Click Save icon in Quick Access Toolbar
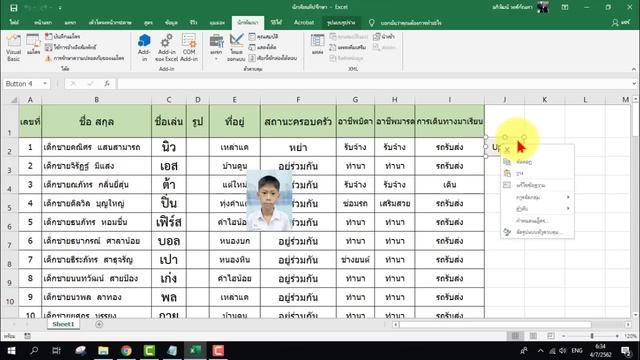640x360 pixels. click(13, 7)
